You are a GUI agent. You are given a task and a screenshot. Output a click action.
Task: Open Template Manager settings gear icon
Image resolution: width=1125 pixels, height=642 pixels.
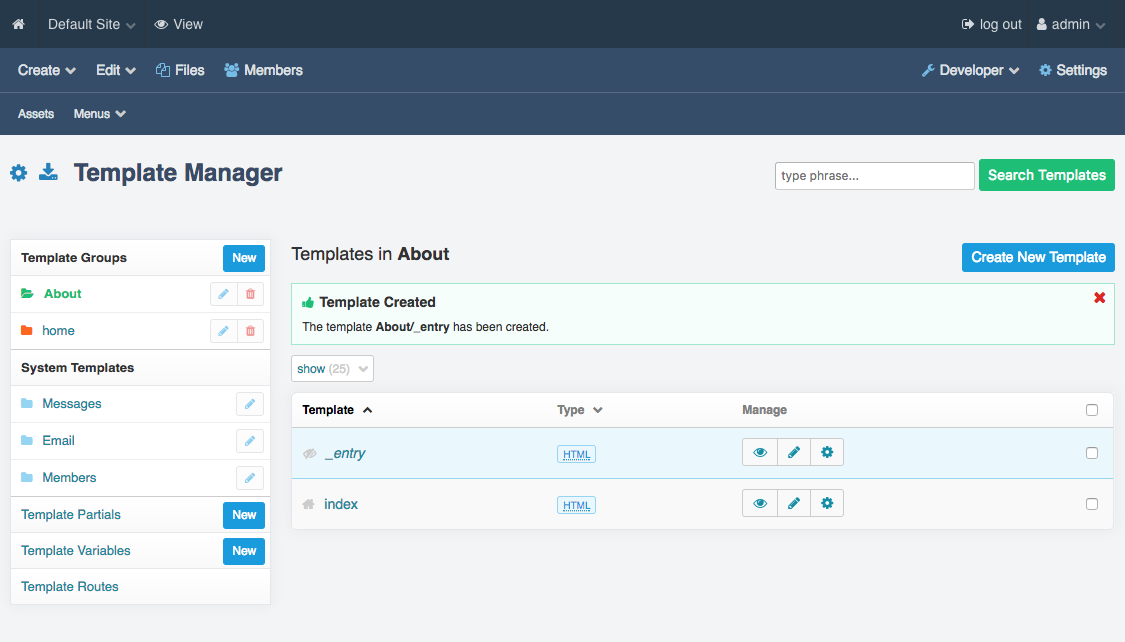(19, 173)
